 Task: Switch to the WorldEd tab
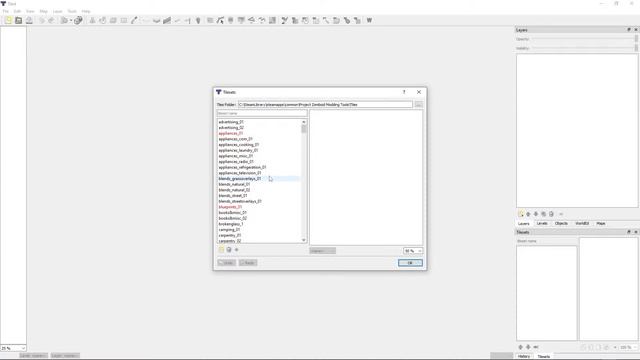pos(582,224)
